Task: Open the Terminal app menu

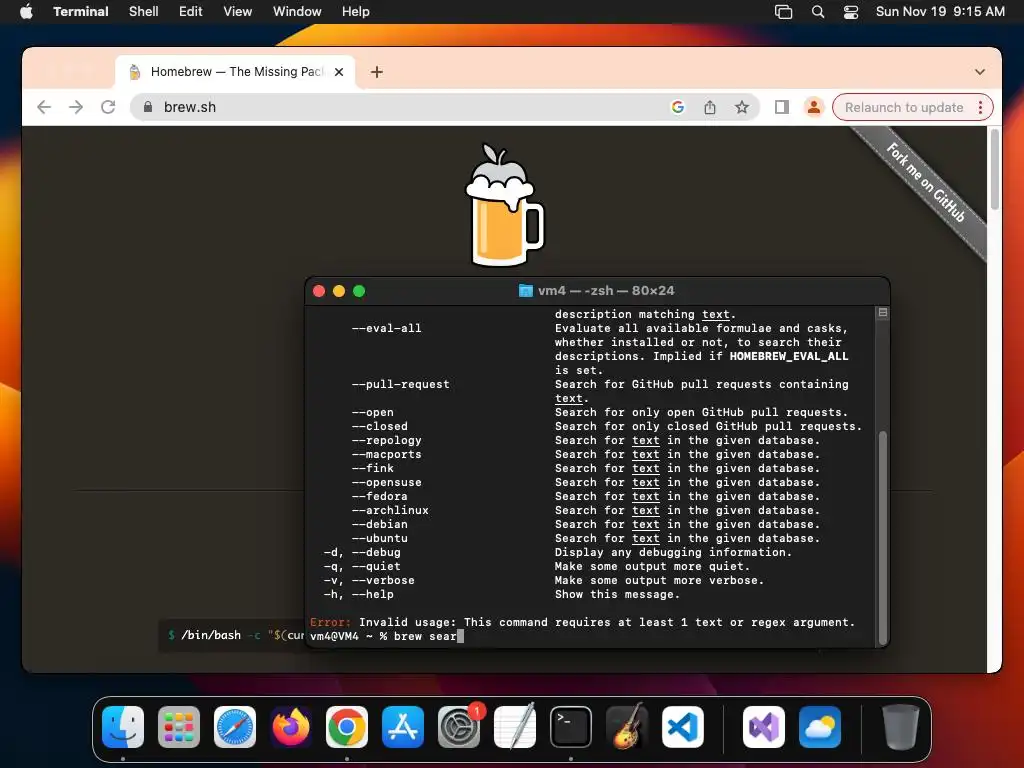Action: [80, 12]
